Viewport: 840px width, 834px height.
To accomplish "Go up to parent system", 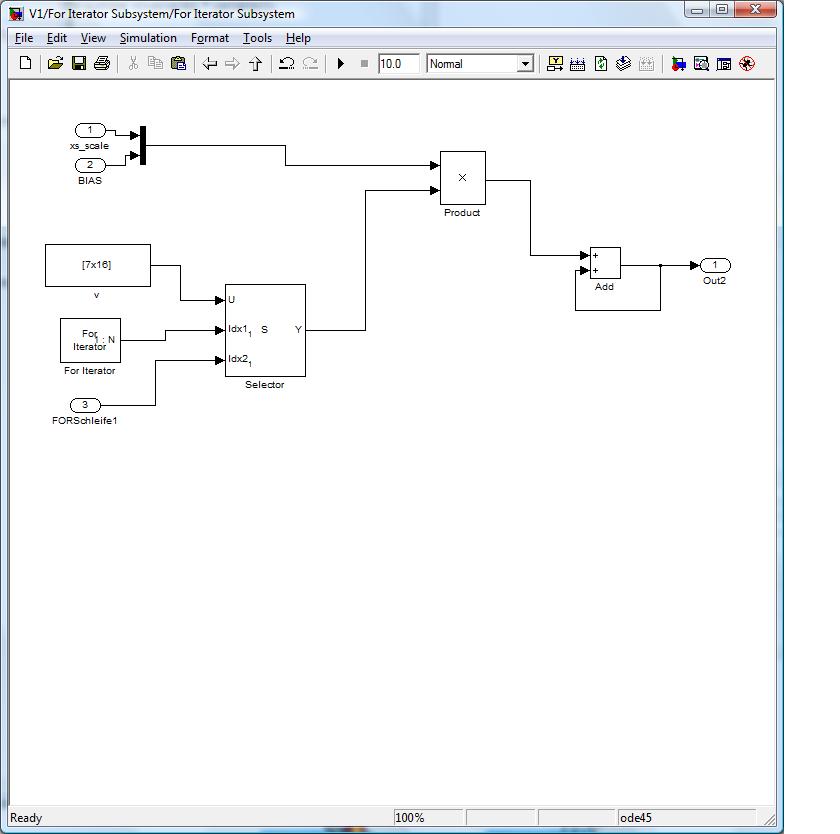I will [x=255, y=63].
